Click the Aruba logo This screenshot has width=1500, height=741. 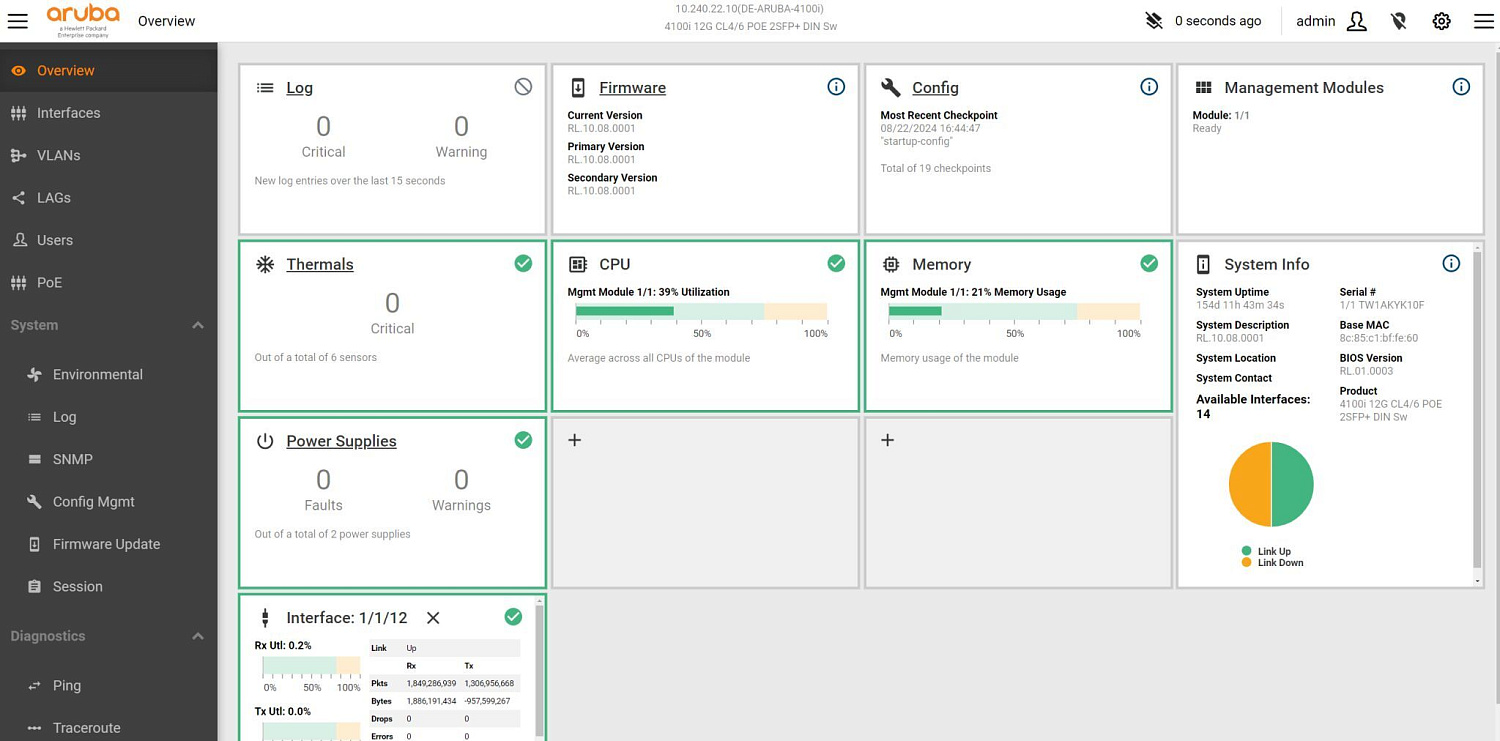pos(83,20)
